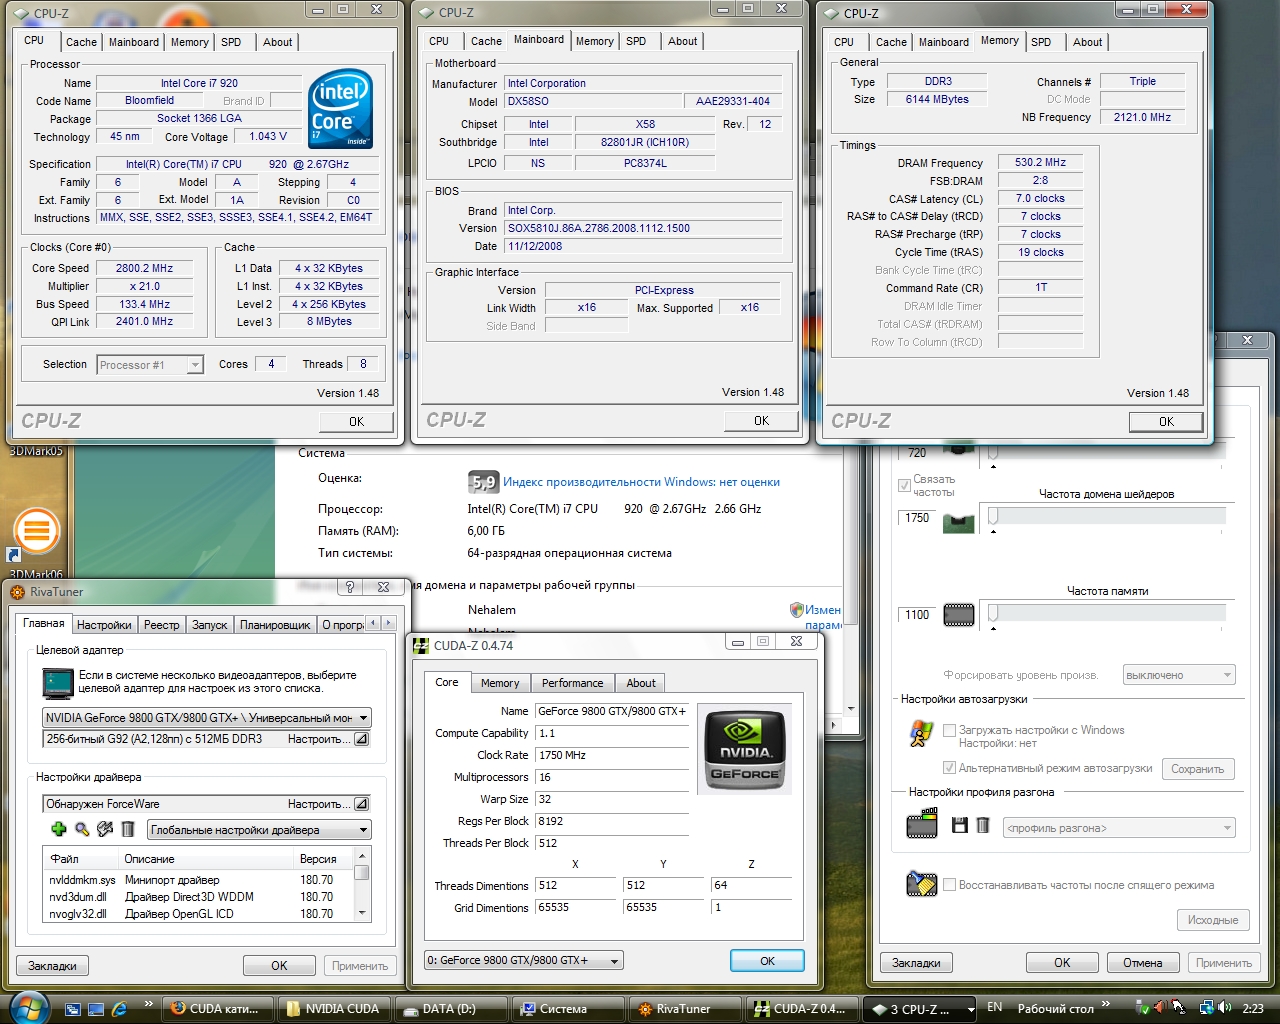The width and height of the screenshot is (1280, 1024).
Task: Click the NVIDIA GeForce logo in CUDA-Z
Action: [746, 750]
